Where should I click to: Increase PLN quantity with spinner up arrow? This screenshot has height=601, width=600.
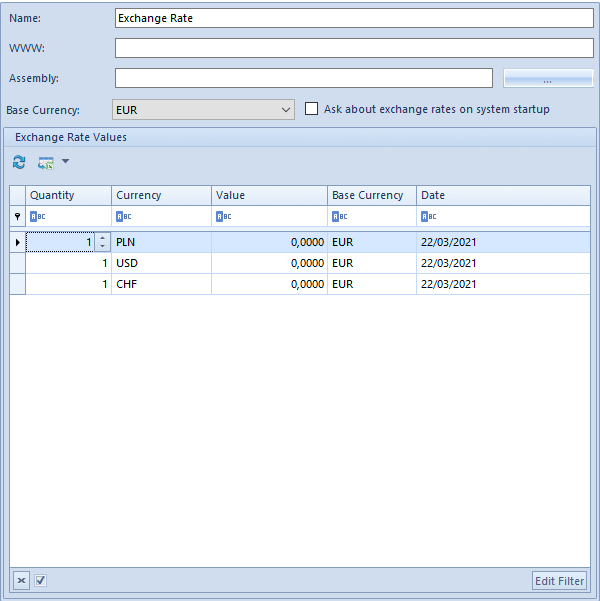pos(102,238)
